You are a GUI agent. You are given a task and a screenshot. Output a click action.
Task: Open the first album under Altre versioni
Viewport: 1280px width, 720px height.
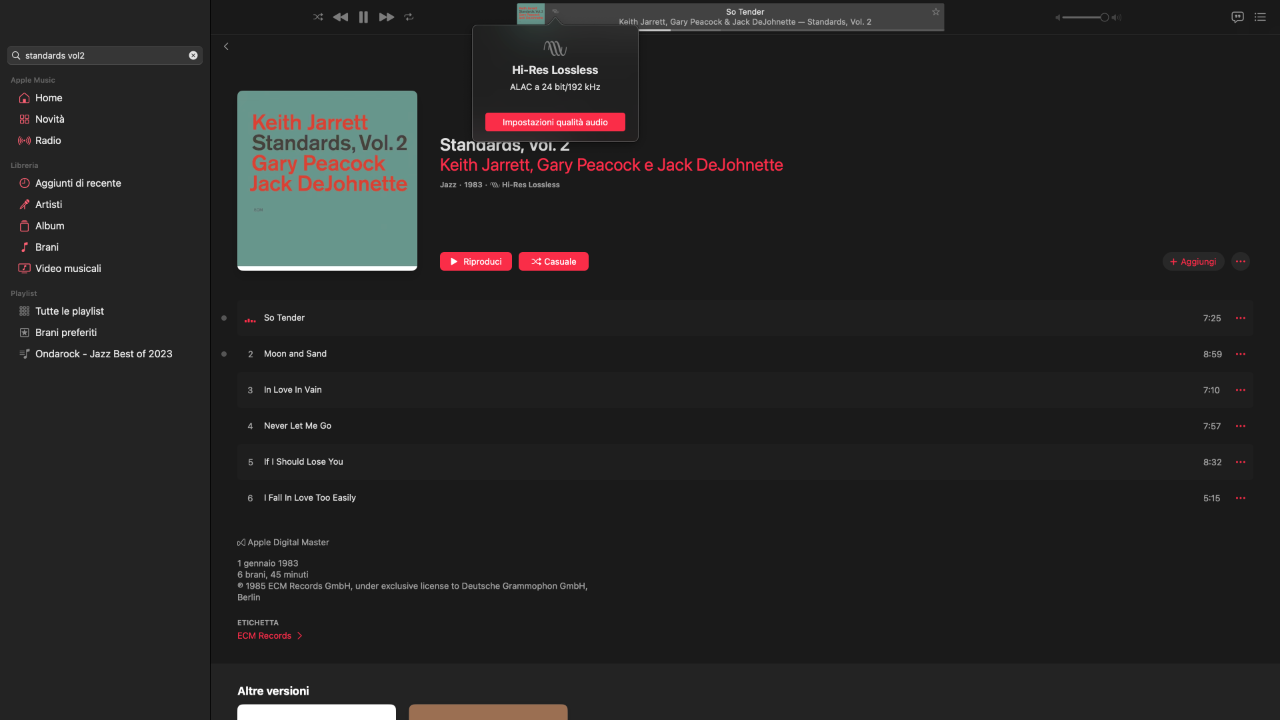click(x=316, y=712)
